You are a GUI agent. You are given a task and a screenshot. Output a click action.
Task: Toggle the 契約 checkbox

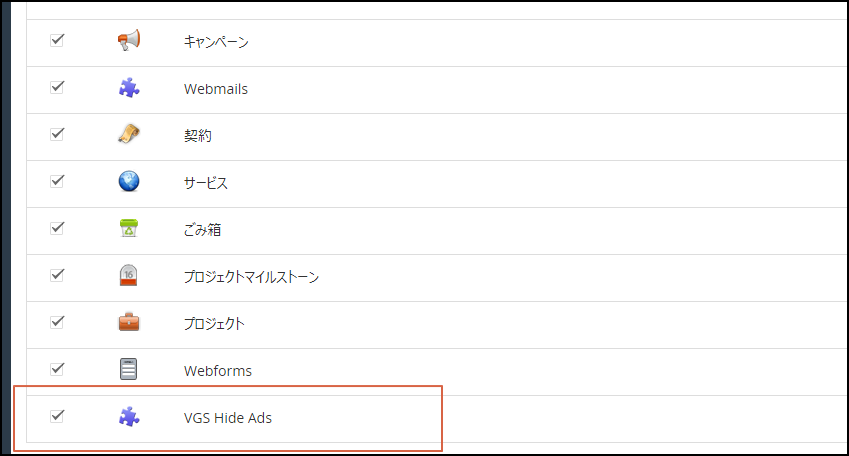point(57,134)
